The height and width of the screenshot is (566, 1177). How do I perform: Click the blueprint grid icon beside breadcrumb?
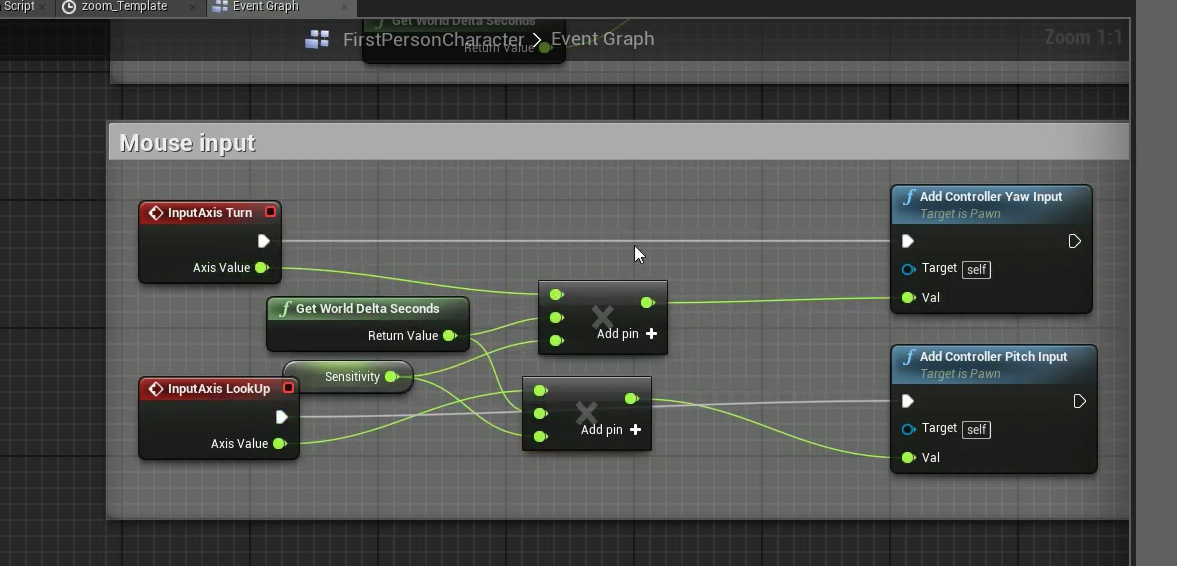pyautogui.click(x=317, y=39)
